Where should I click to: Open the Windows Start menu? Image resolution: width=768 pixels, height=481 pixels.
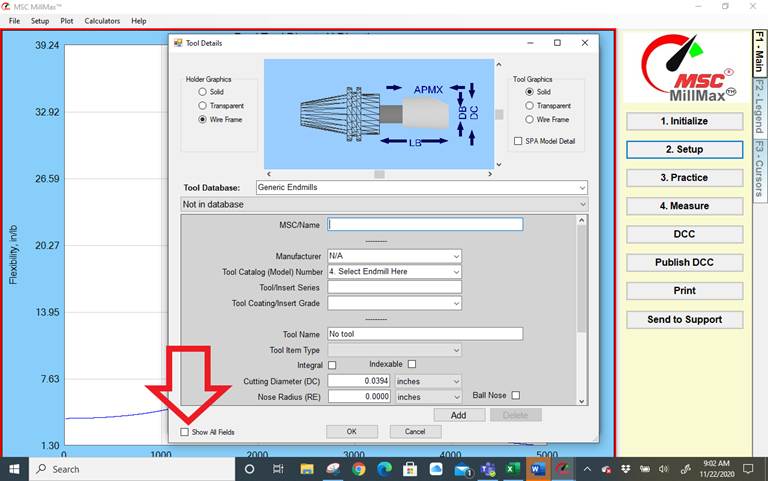pyautogui.click(x=14, y=469)
